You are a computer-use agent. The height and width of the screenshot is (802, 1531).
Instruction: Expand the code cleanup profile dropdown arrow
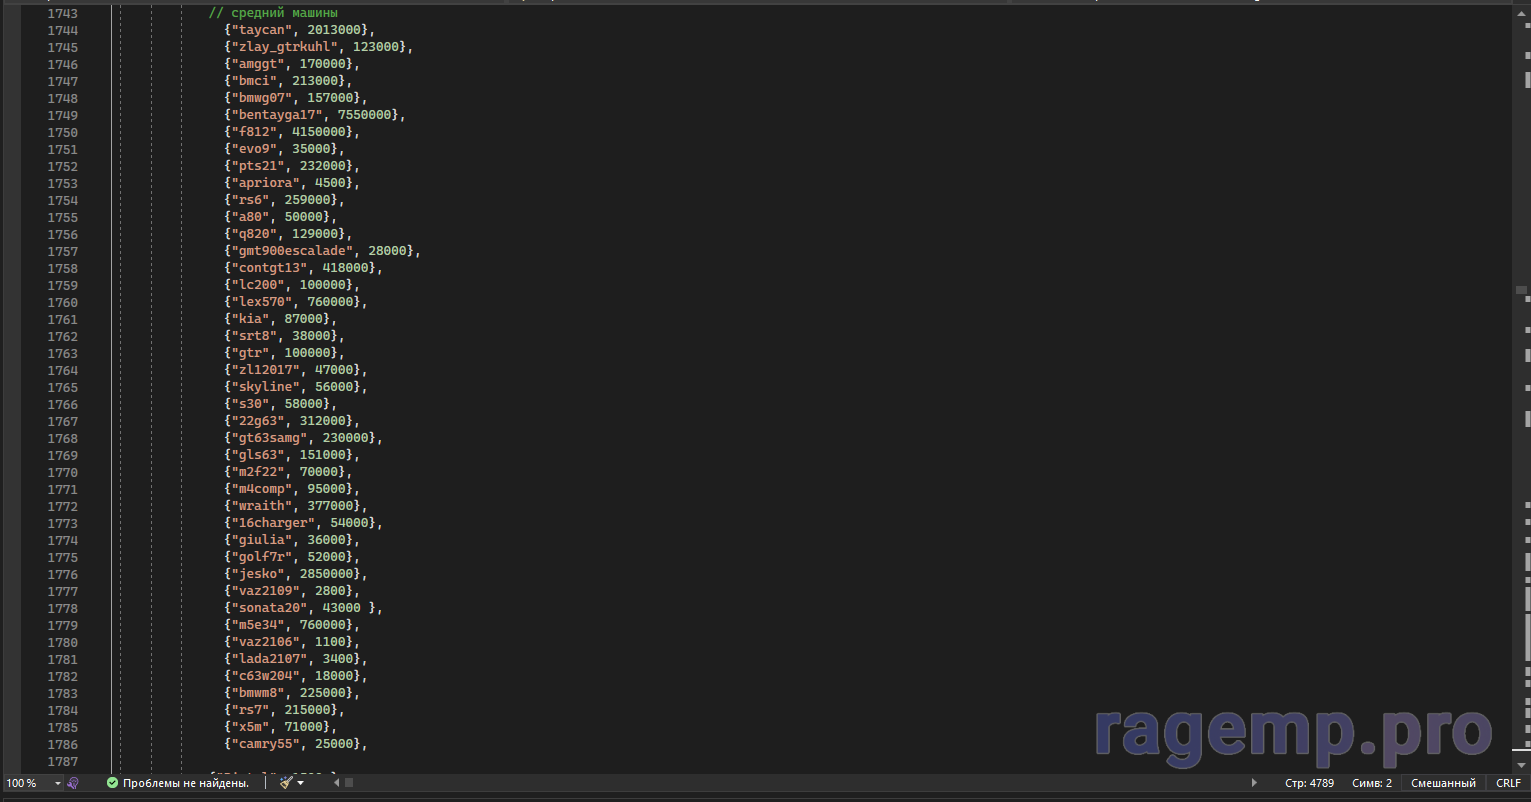coord(300,783)
